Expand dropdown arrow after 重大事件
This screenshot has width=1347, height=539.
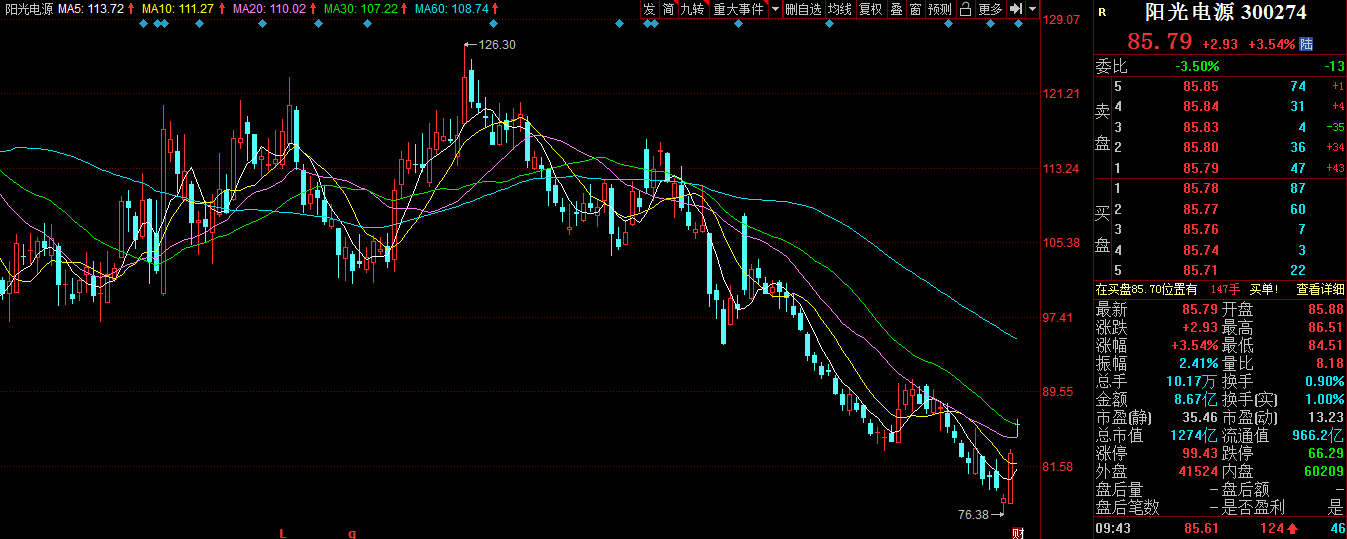[x=775, y=9]
